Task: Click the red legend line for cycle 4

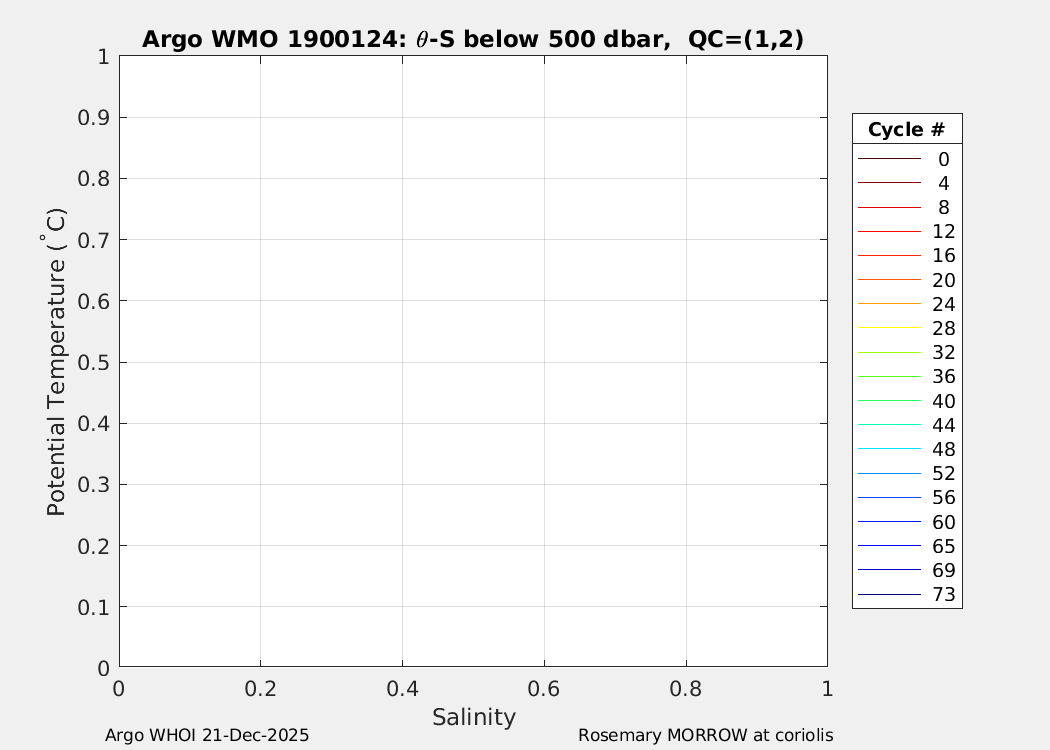Action: pyautogui.click(x=888, y=183)
